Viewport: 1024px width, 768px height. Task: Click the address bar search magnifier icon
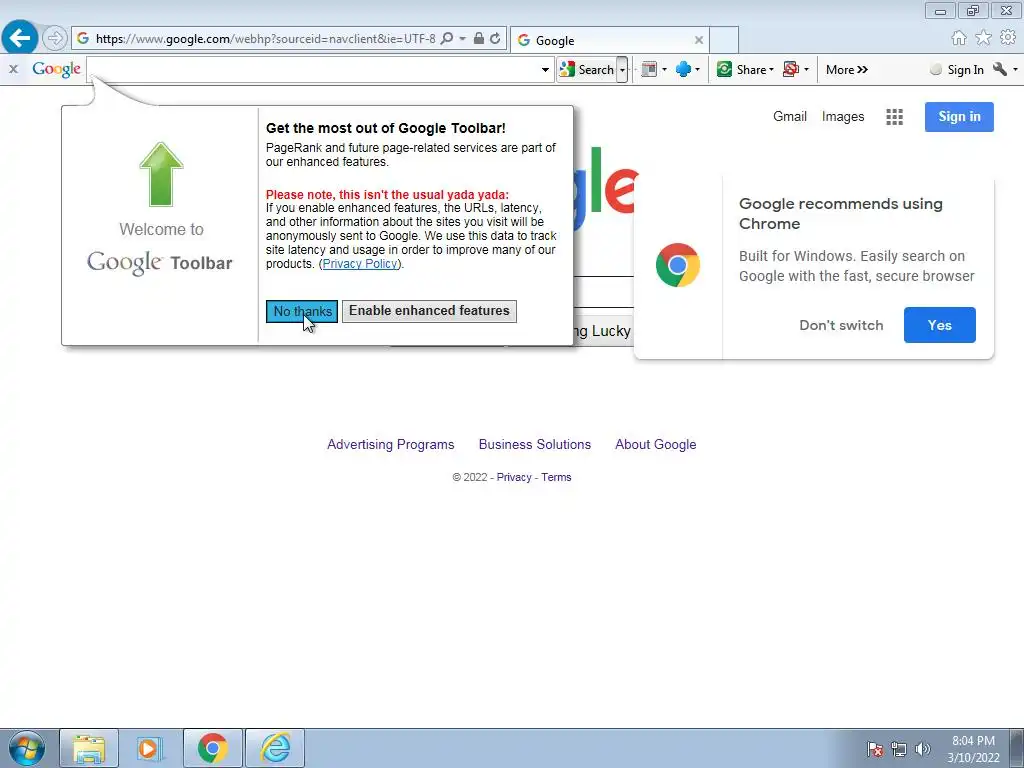click(x=447, y=39)
